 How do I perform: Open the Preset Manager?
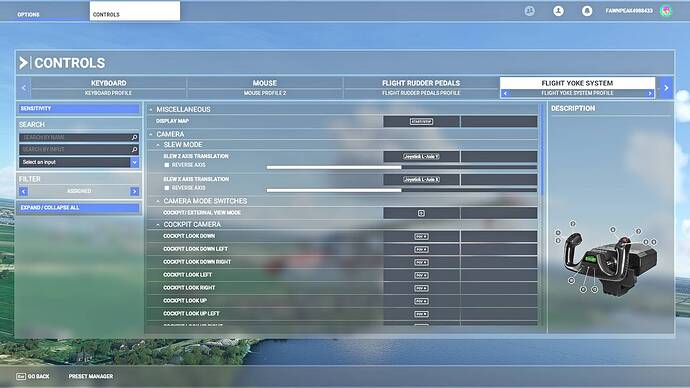pos(91,377)
